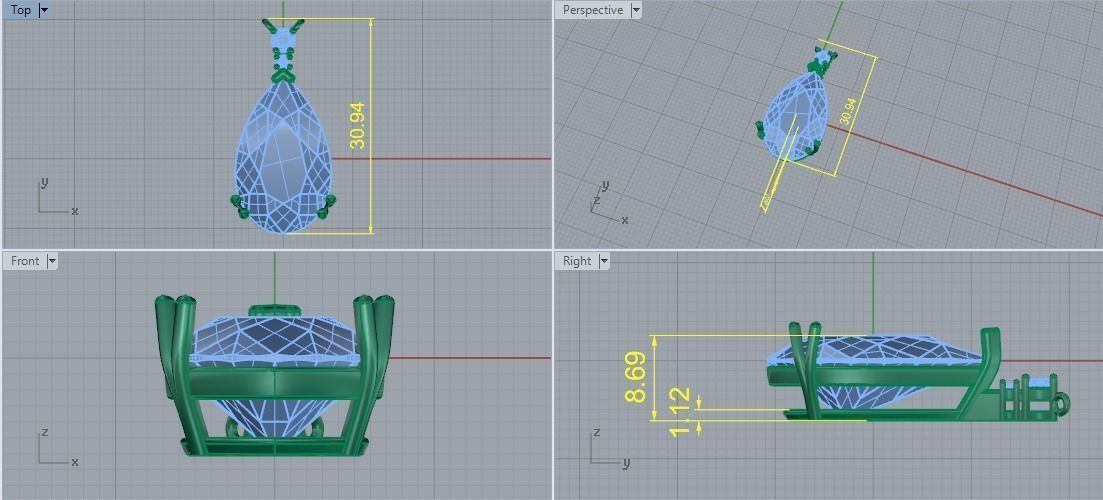The height and width of the screenshot is (500, 1103).
Task: Click the axis icon in Right viewport
Action: tap(609, 447)
